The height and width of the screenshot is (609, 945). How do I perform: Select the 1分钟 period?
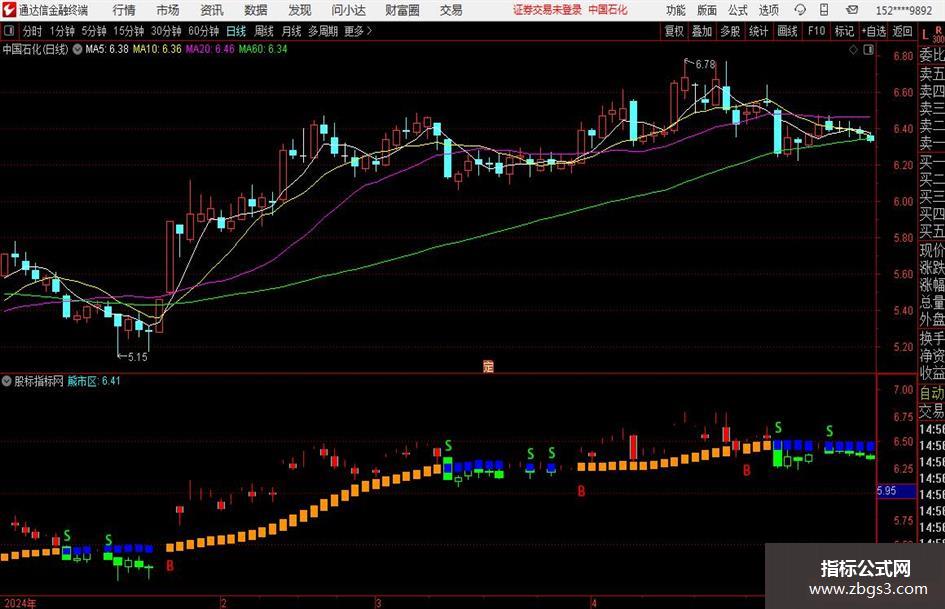pos(62,31)
